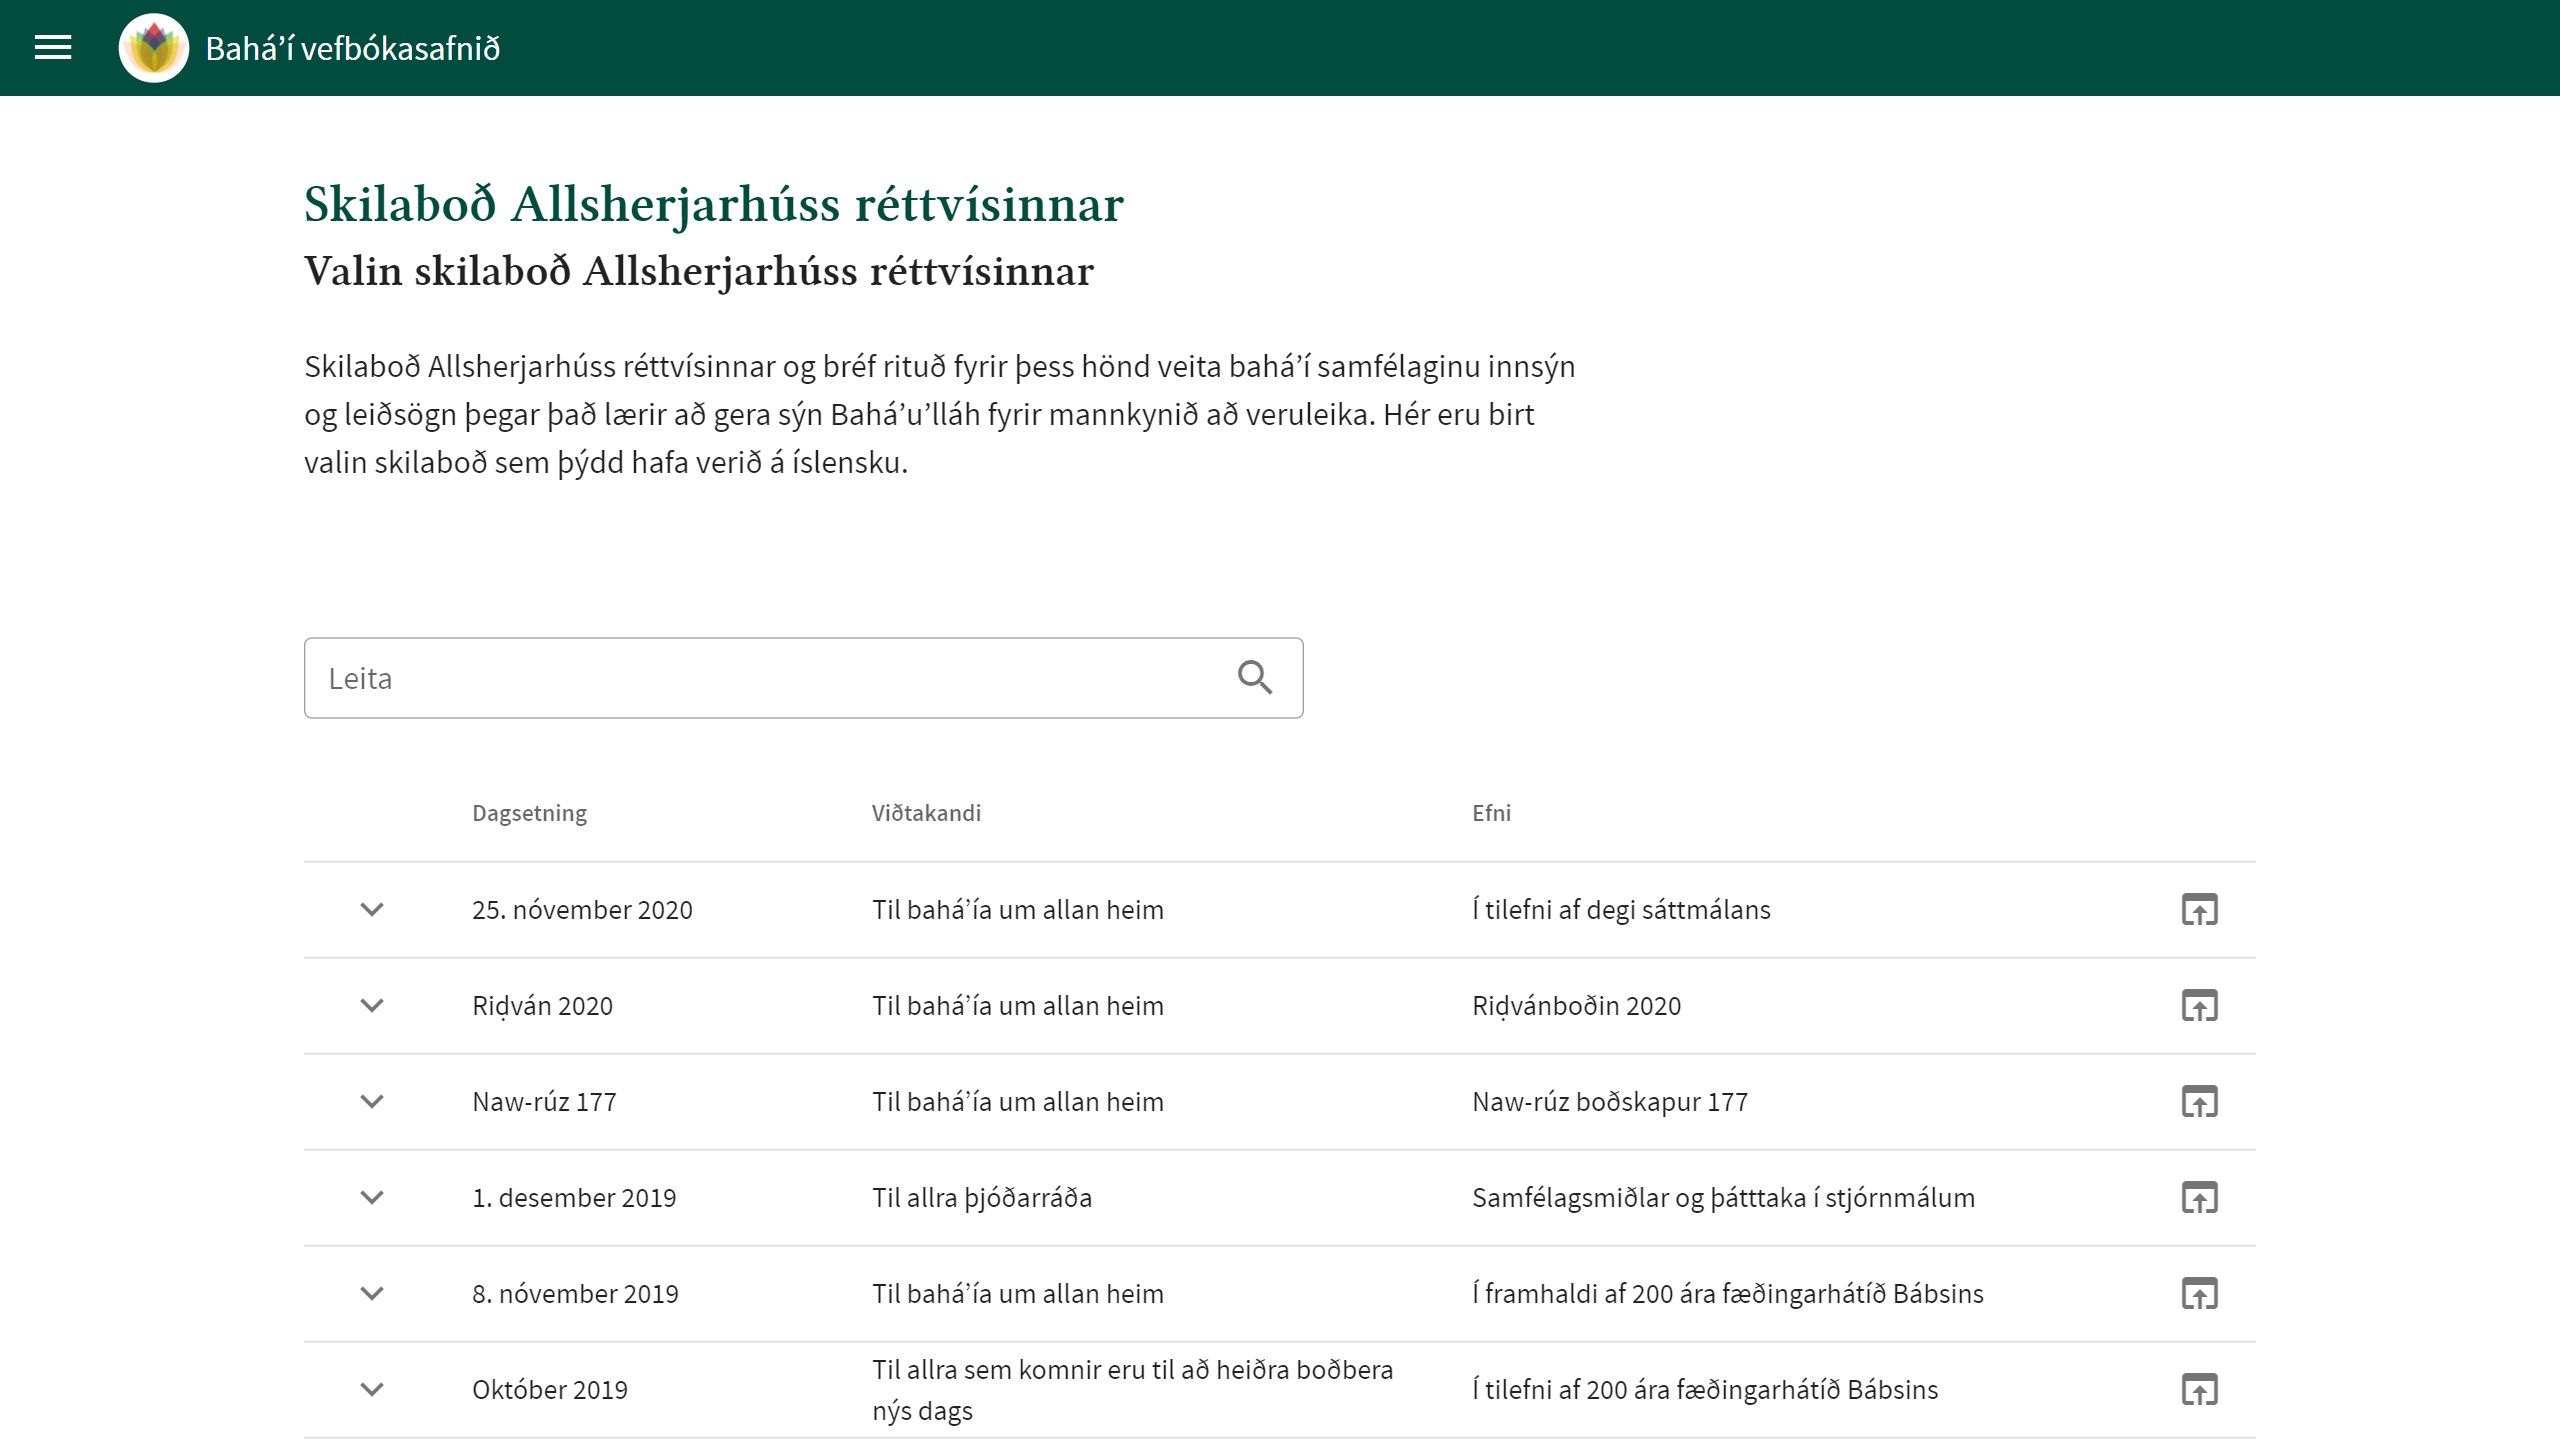Expand the 25. nóvember 2020 row
2560x1440 pixels.
pos(372,910)
